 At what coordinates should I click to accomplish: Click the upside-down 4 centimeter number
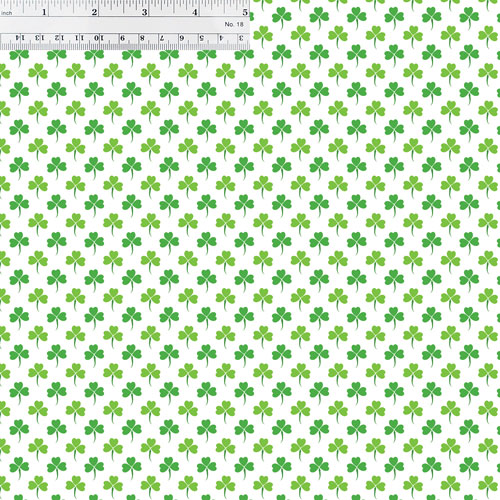coord(221,38)
